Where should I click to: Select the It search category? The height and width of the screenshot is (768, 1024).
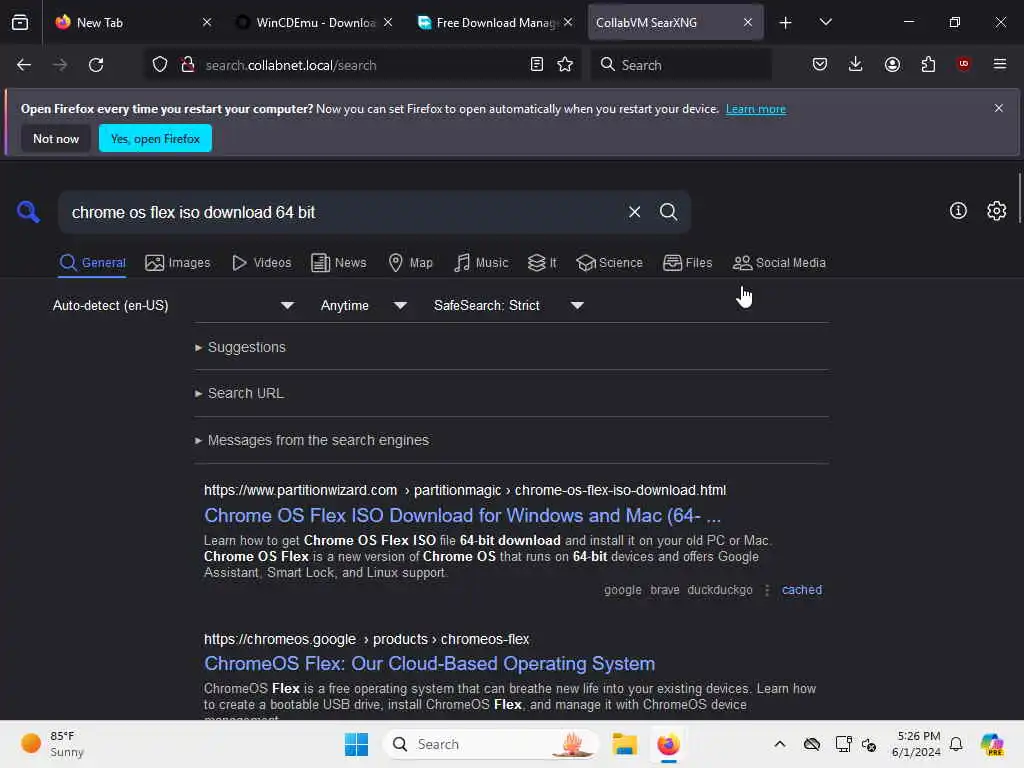click(x=542, y=263)
